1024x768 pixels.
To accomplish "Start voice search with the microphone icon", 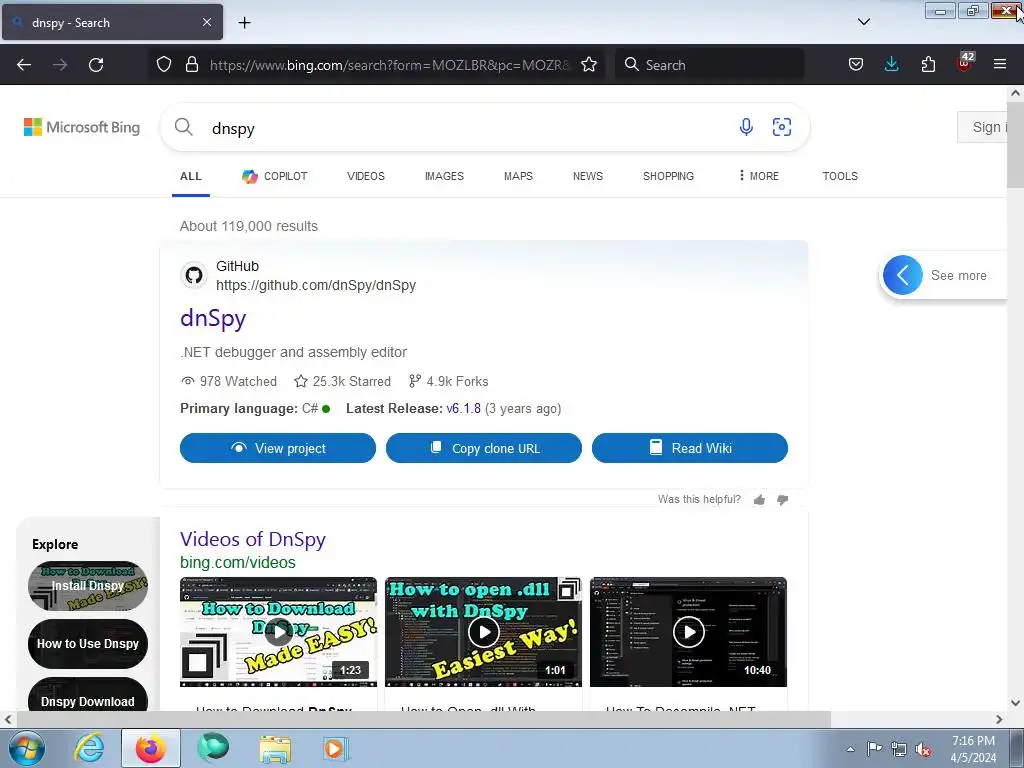I will click(x=746, y=127).
